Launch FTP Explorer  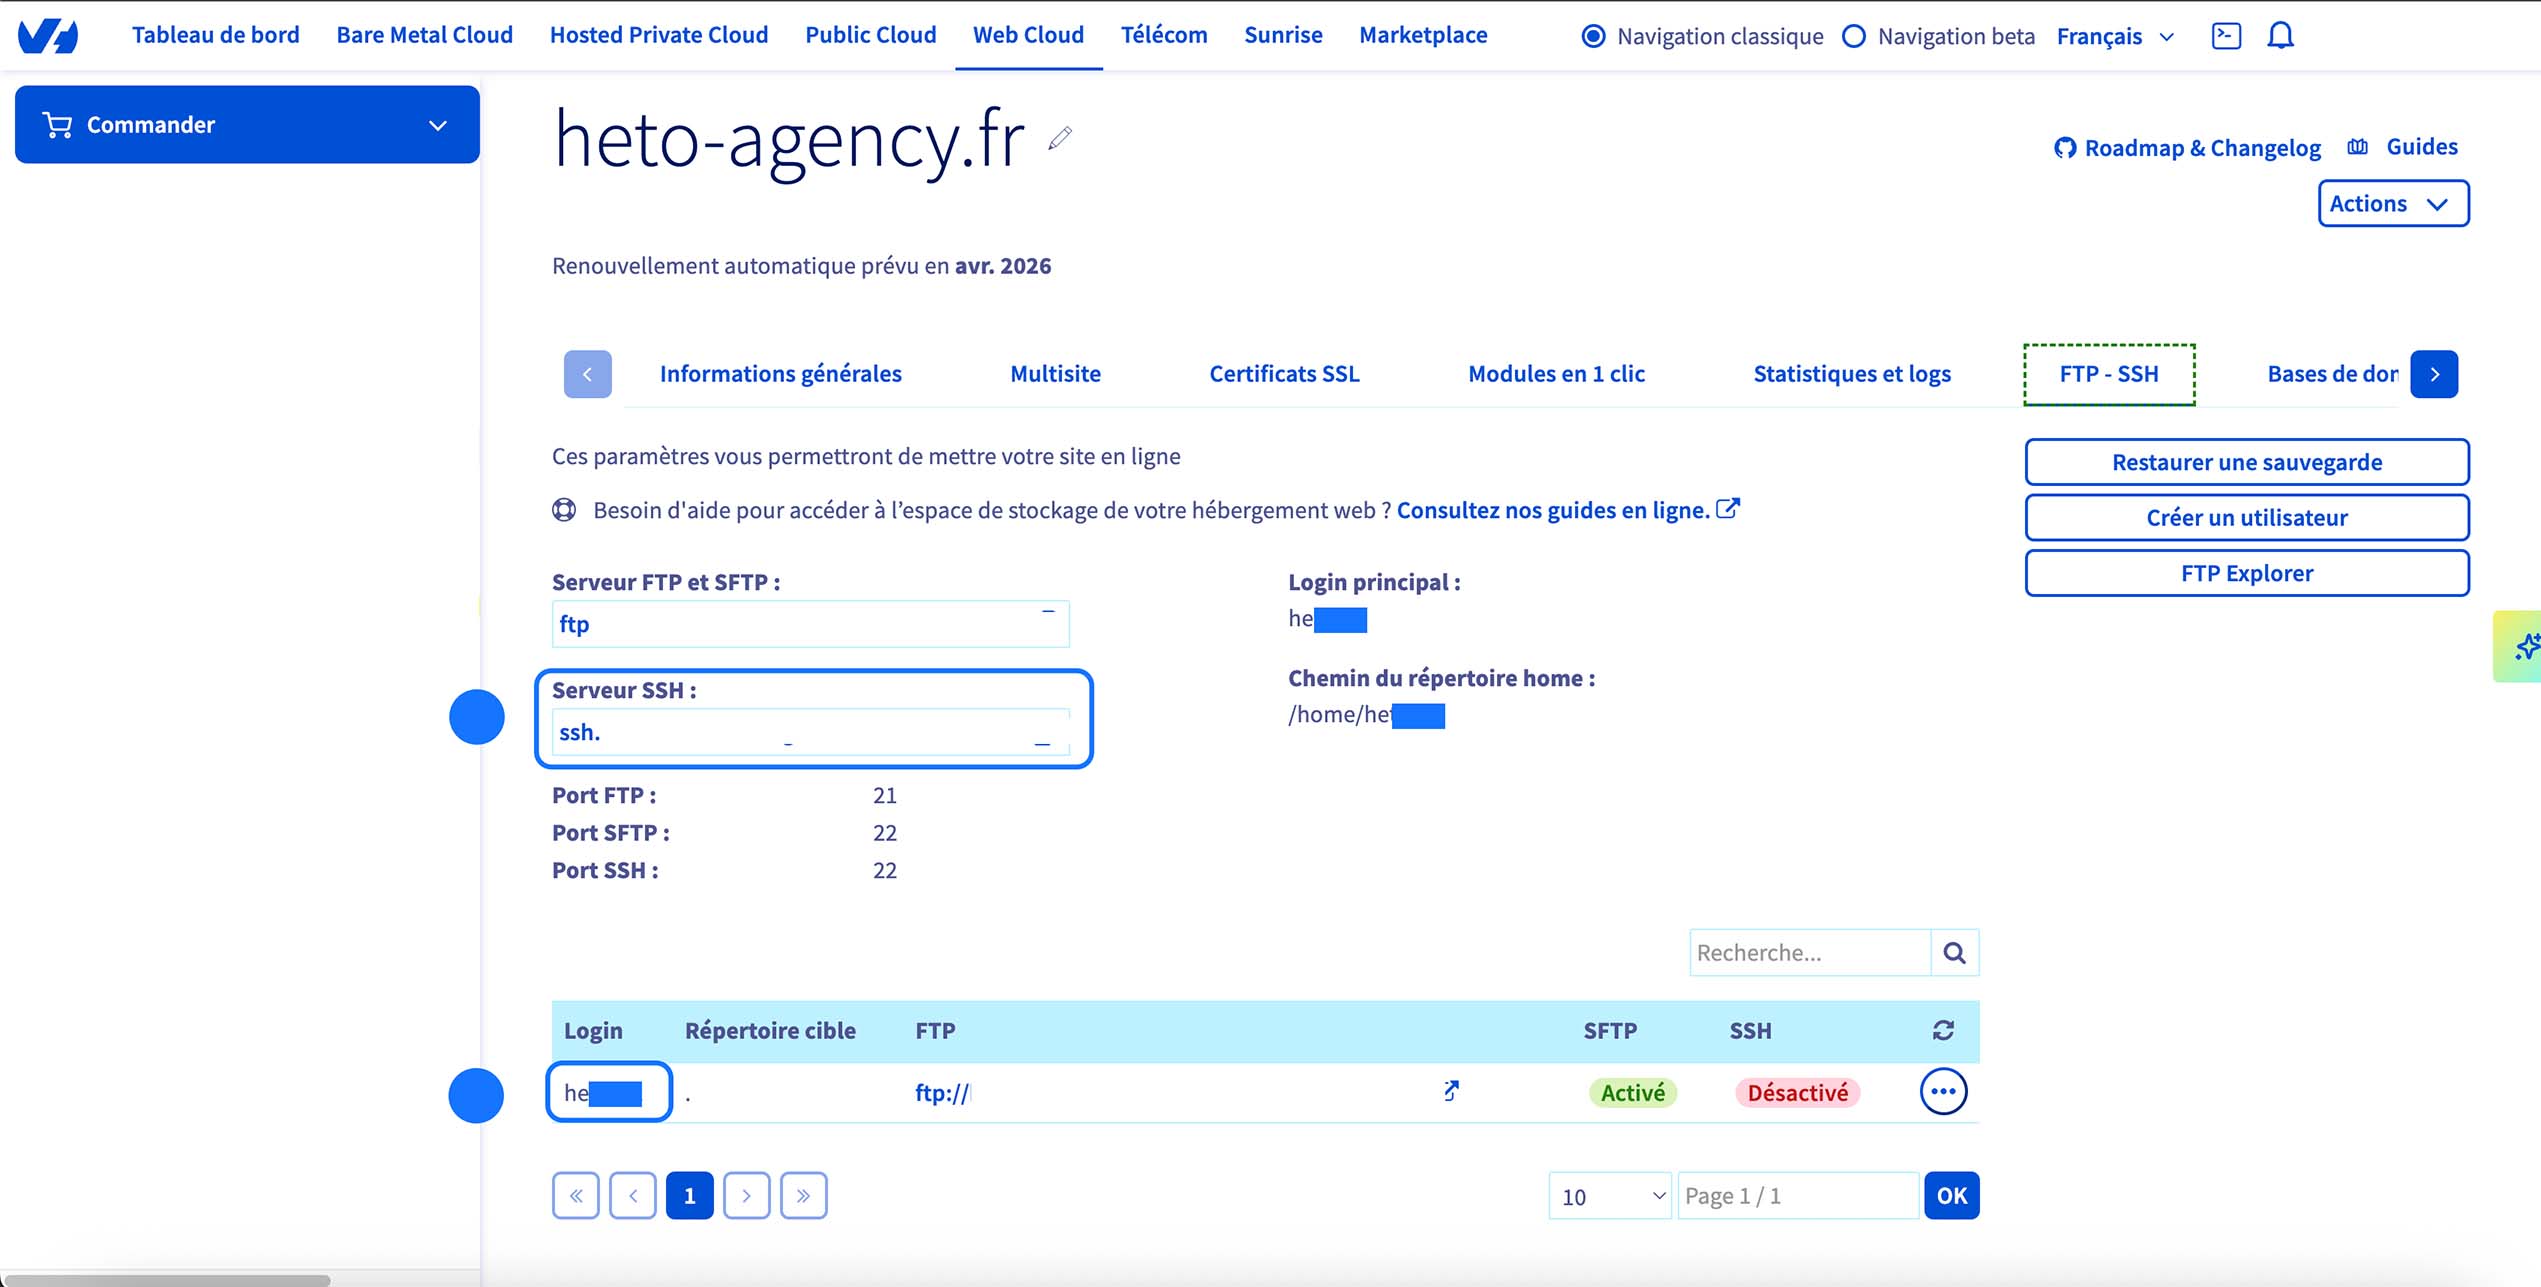click(2246, 572)
